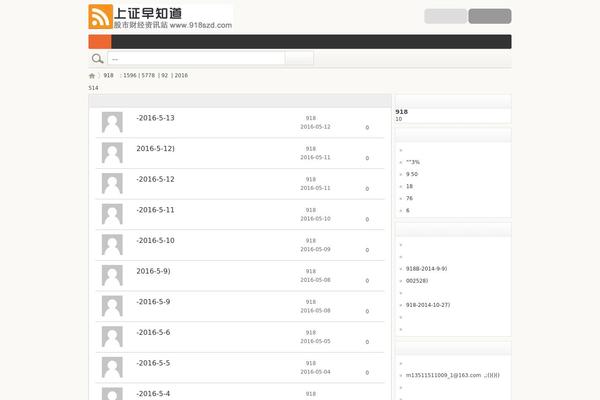Open the post titled -2016-5-13
Image resolution: width=600 pixels, height=400 pixels.
155,118
